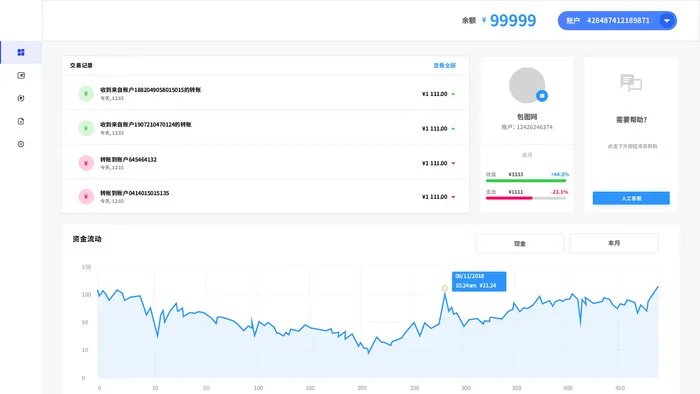The height and width of the screenshot is (394, 700).
Task: Open the document icon in the sidebar
Action: [x=21, y=121]
